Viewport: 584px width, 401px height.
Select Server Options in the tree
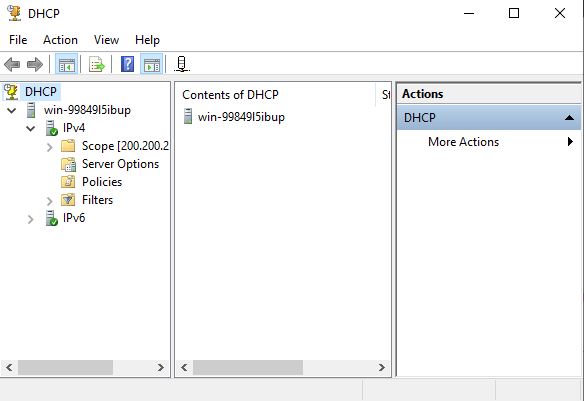[x=120, y=164]
